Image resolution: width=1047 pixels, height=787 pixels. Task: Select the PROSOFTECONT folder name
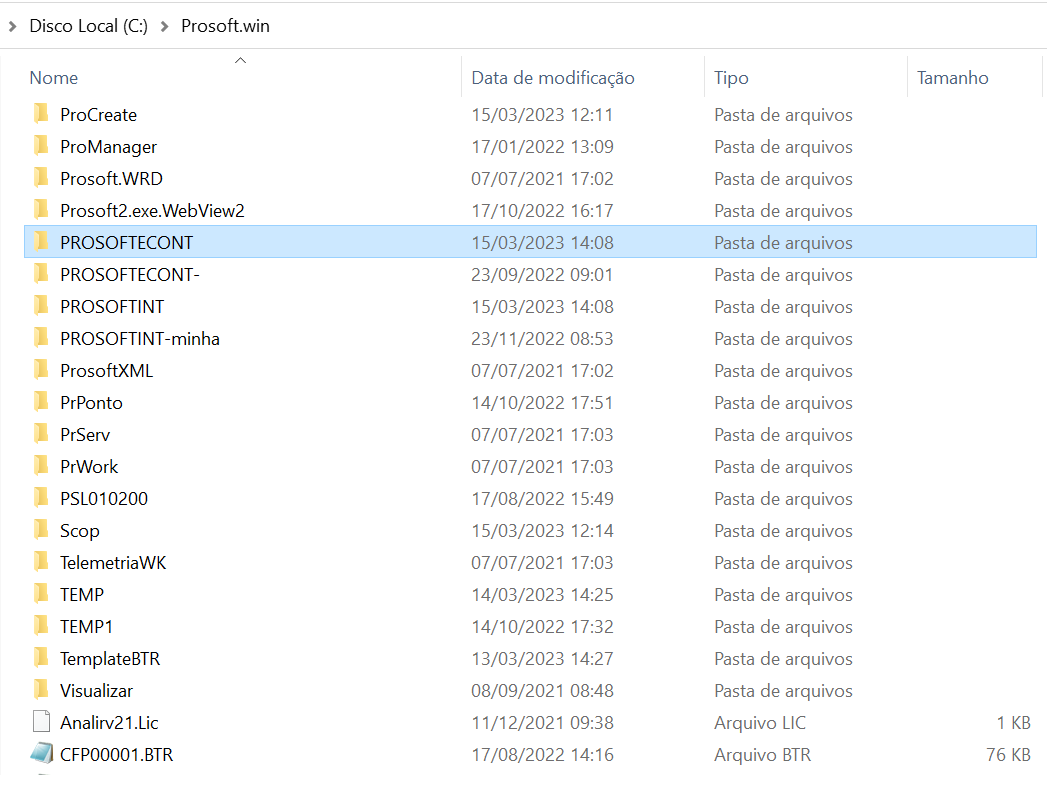127,243
